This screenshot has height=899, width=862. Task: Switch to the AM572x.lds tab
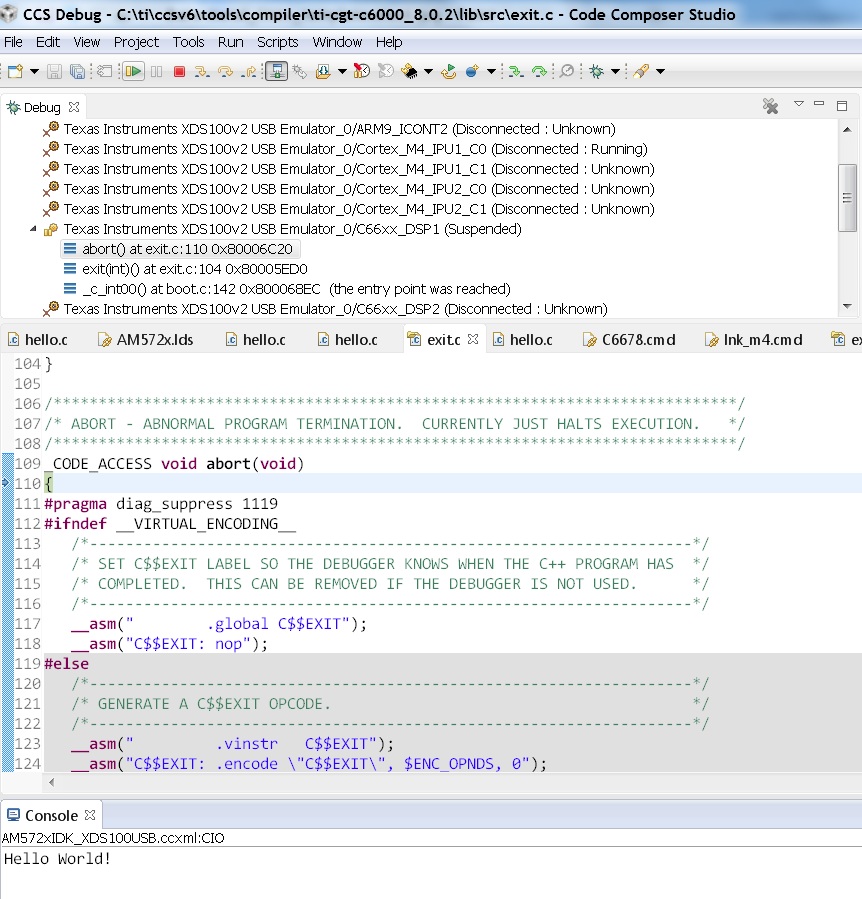154,340
